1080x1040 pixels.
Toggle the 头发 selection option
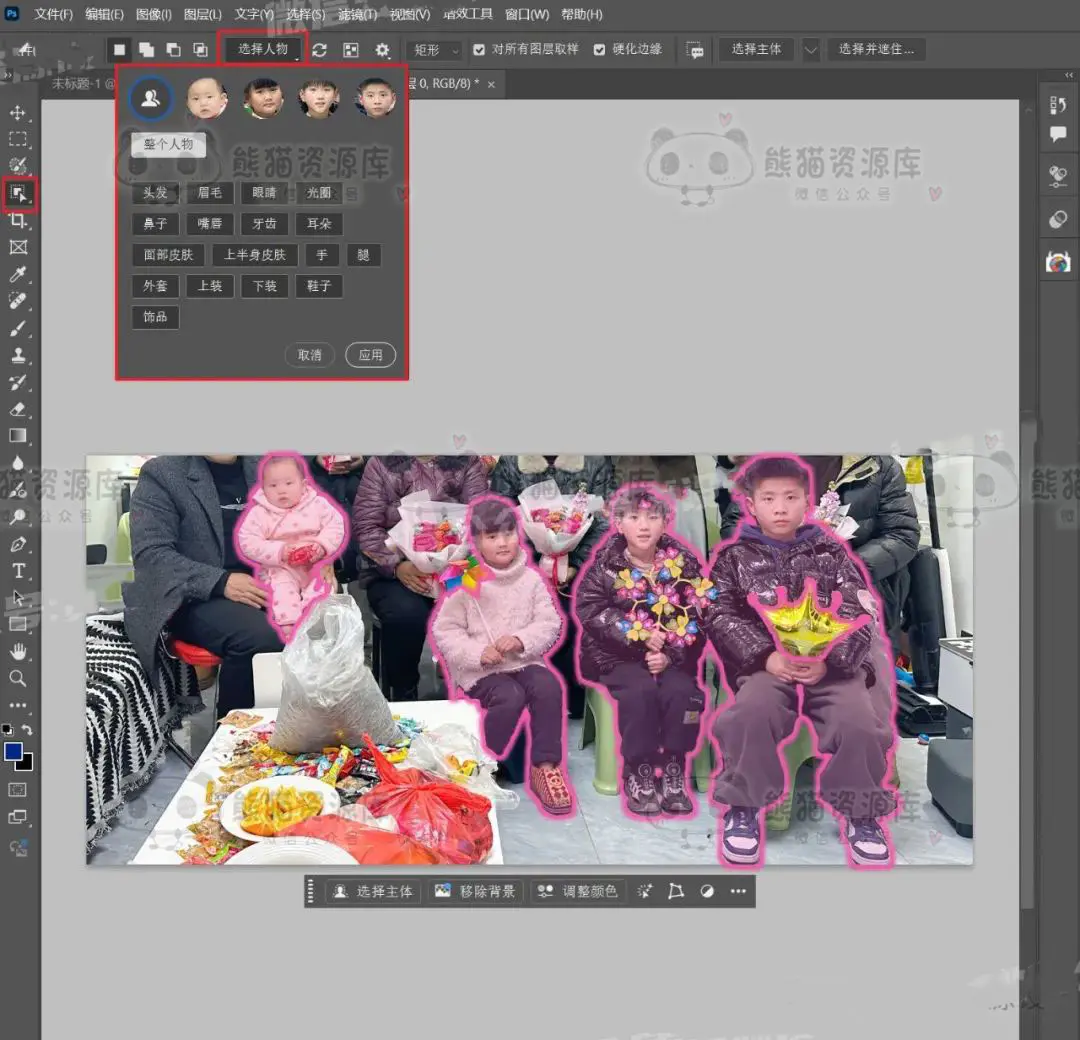pyautogui.click(x=155, y=193)
